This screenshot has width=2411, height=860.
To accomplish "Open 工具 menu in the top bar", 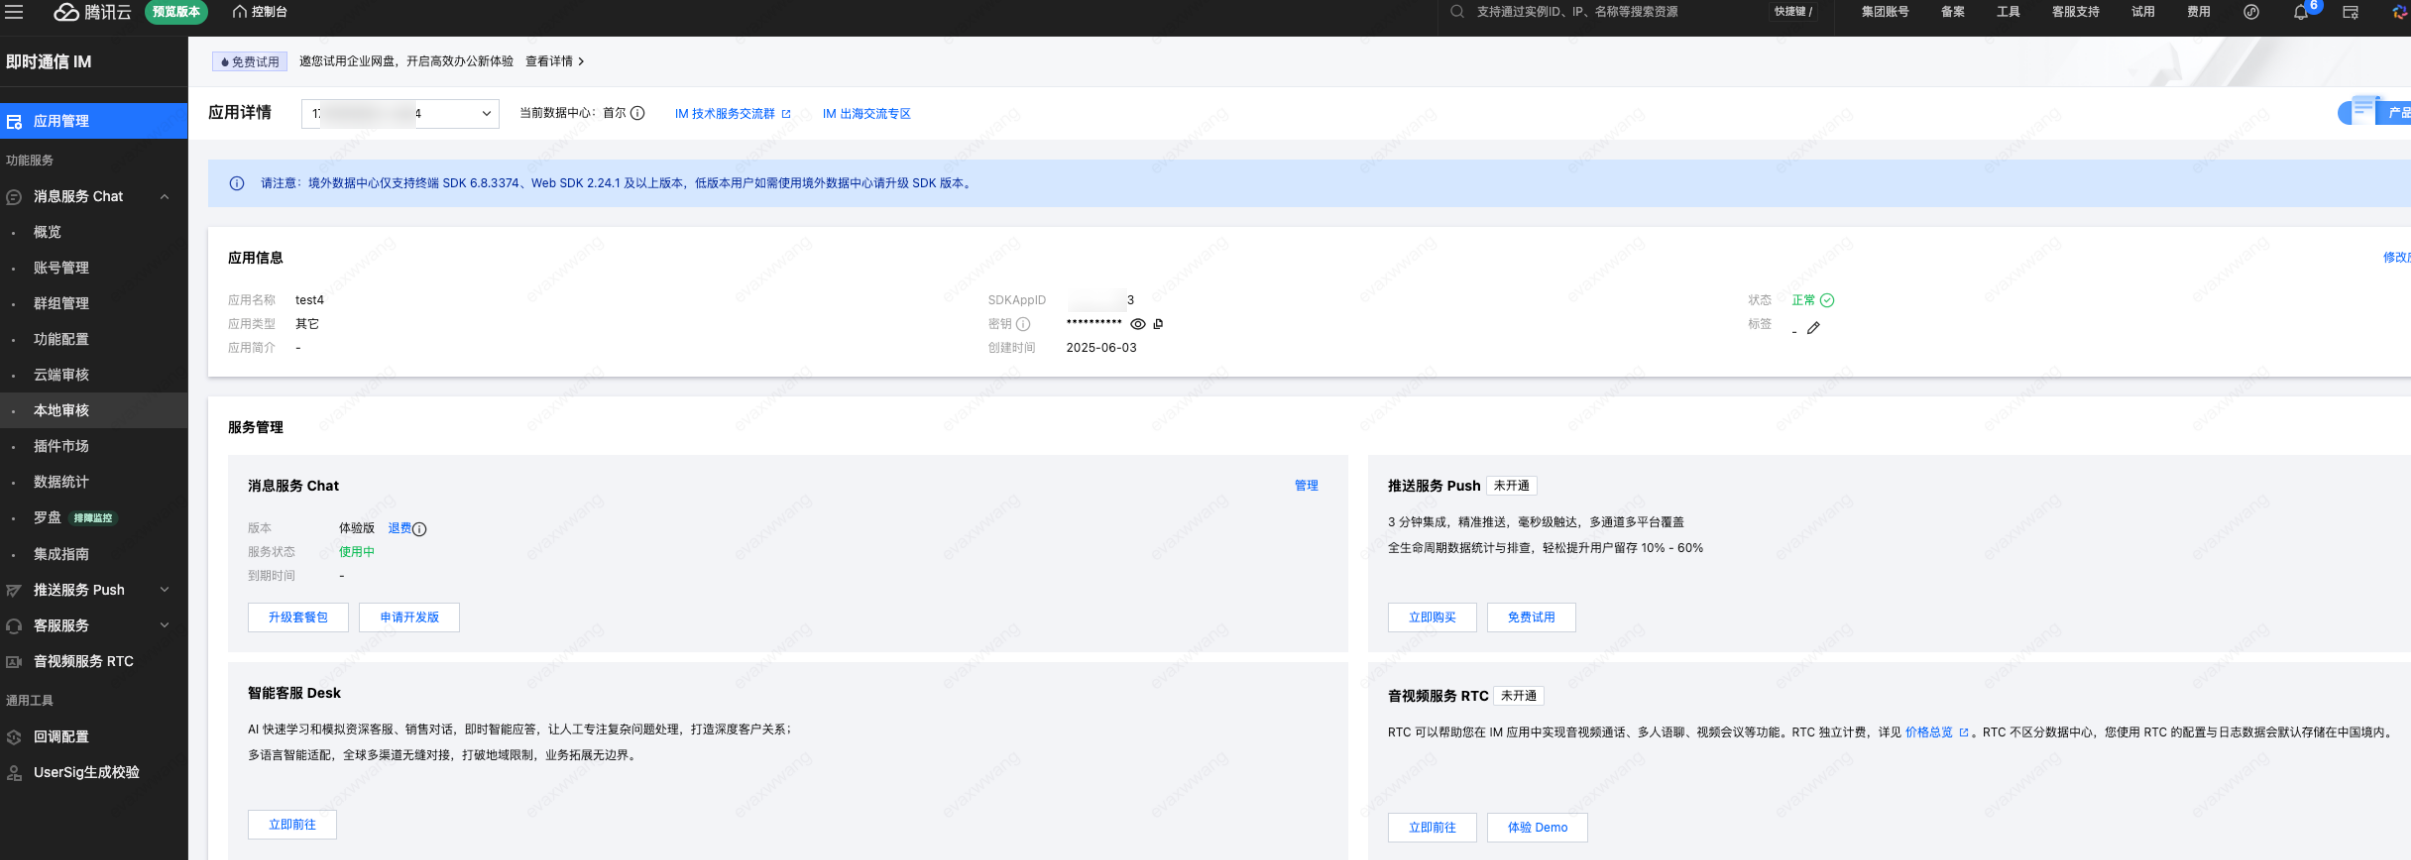I will (2008, 12).
